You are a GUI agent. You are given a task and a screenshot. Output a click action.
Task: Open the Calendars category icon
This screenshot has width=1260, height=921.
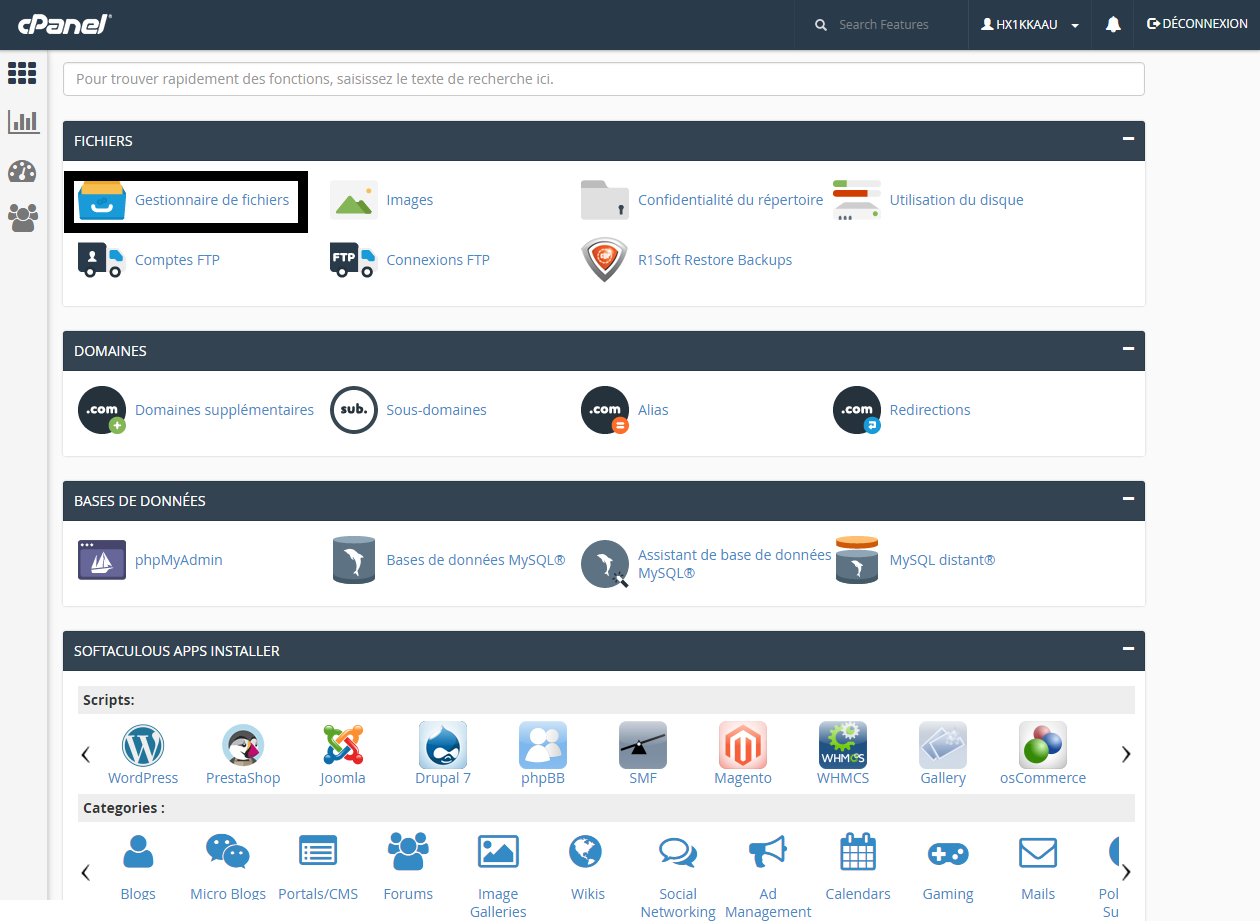tap(858, 852)
